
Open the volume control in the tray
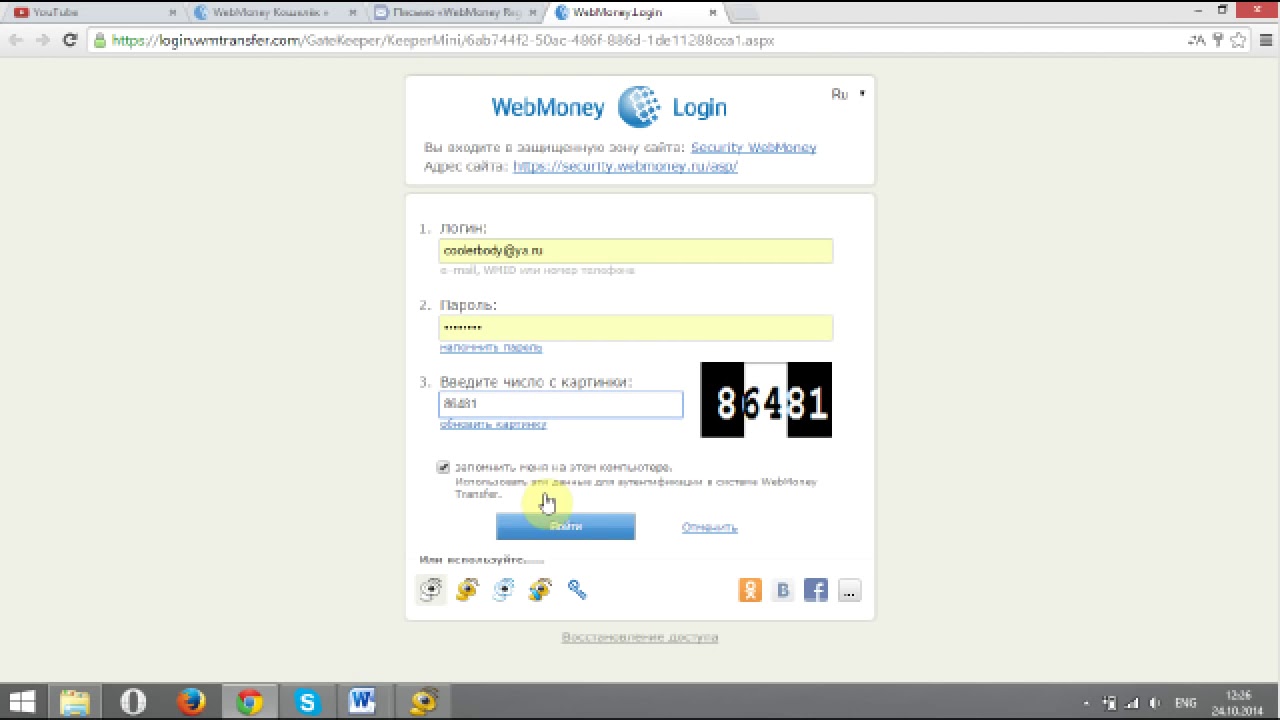point(1155,703)
